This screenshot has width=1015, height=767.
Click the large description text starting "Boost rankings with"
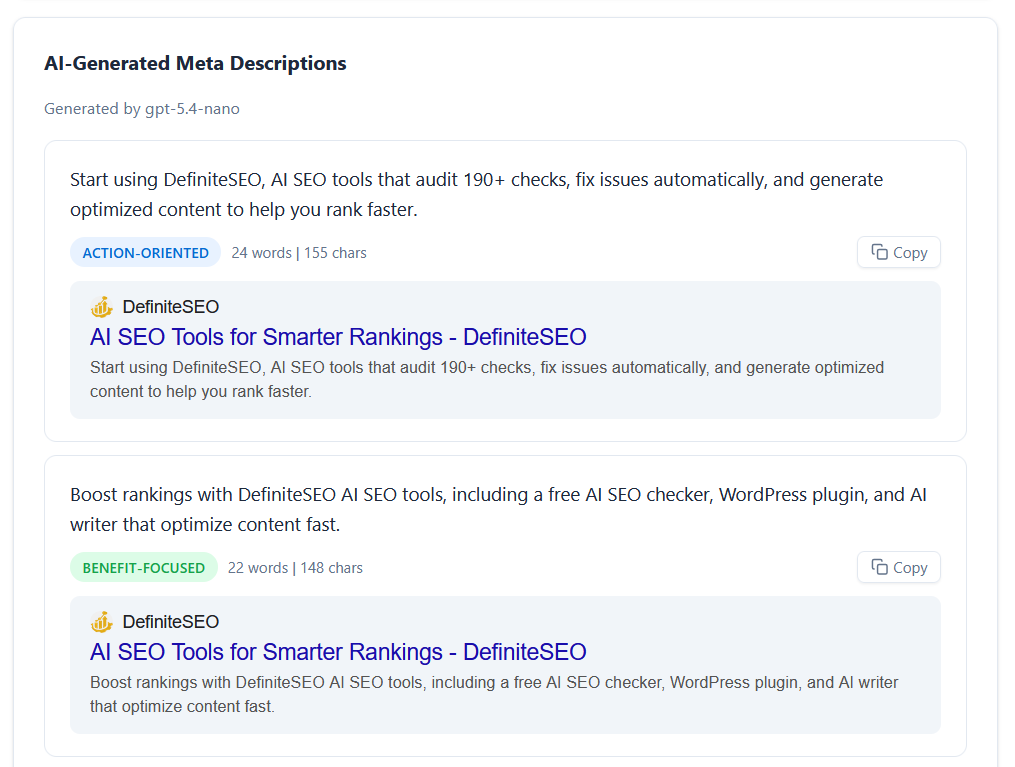click(x=498, y=509)
